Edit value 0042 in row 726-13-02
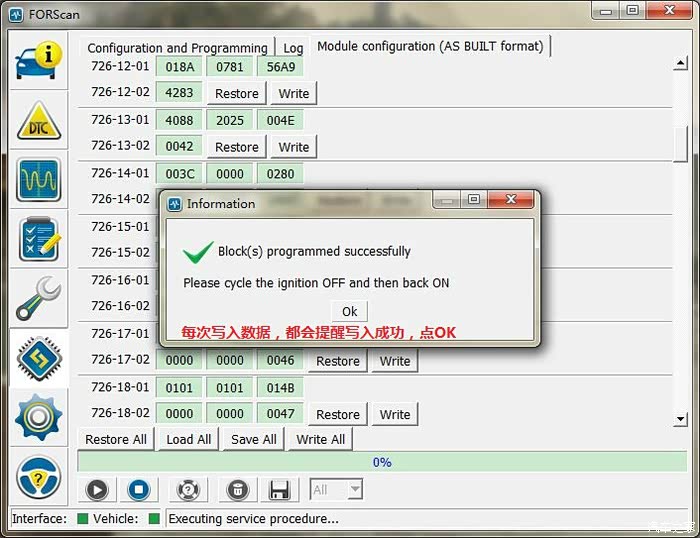Viewport: 700px width, 538px height. 179,146
